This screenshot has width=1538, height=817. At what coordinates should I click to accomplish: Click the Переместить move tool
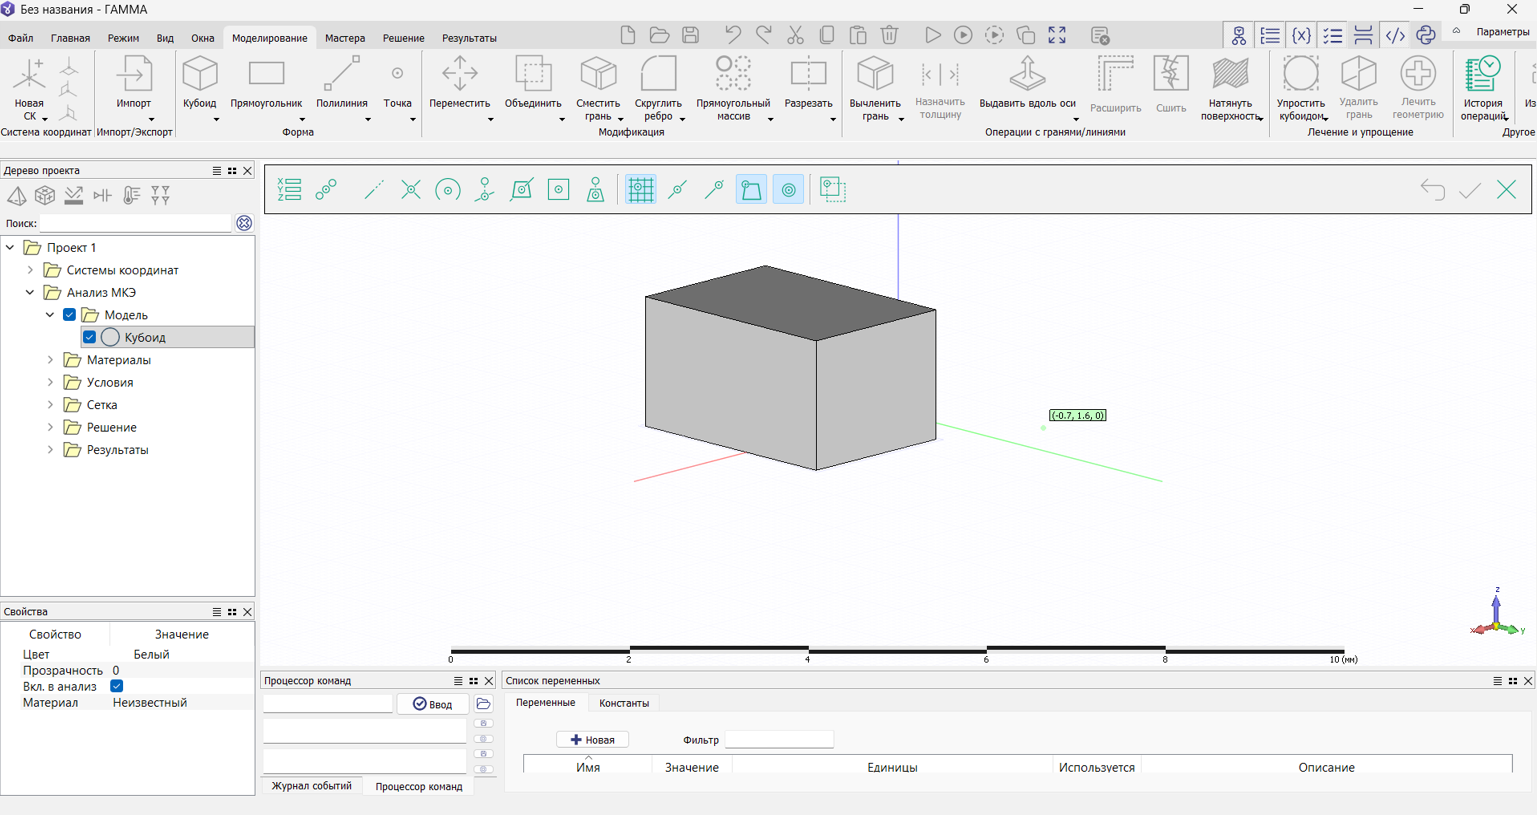(460, 84)
